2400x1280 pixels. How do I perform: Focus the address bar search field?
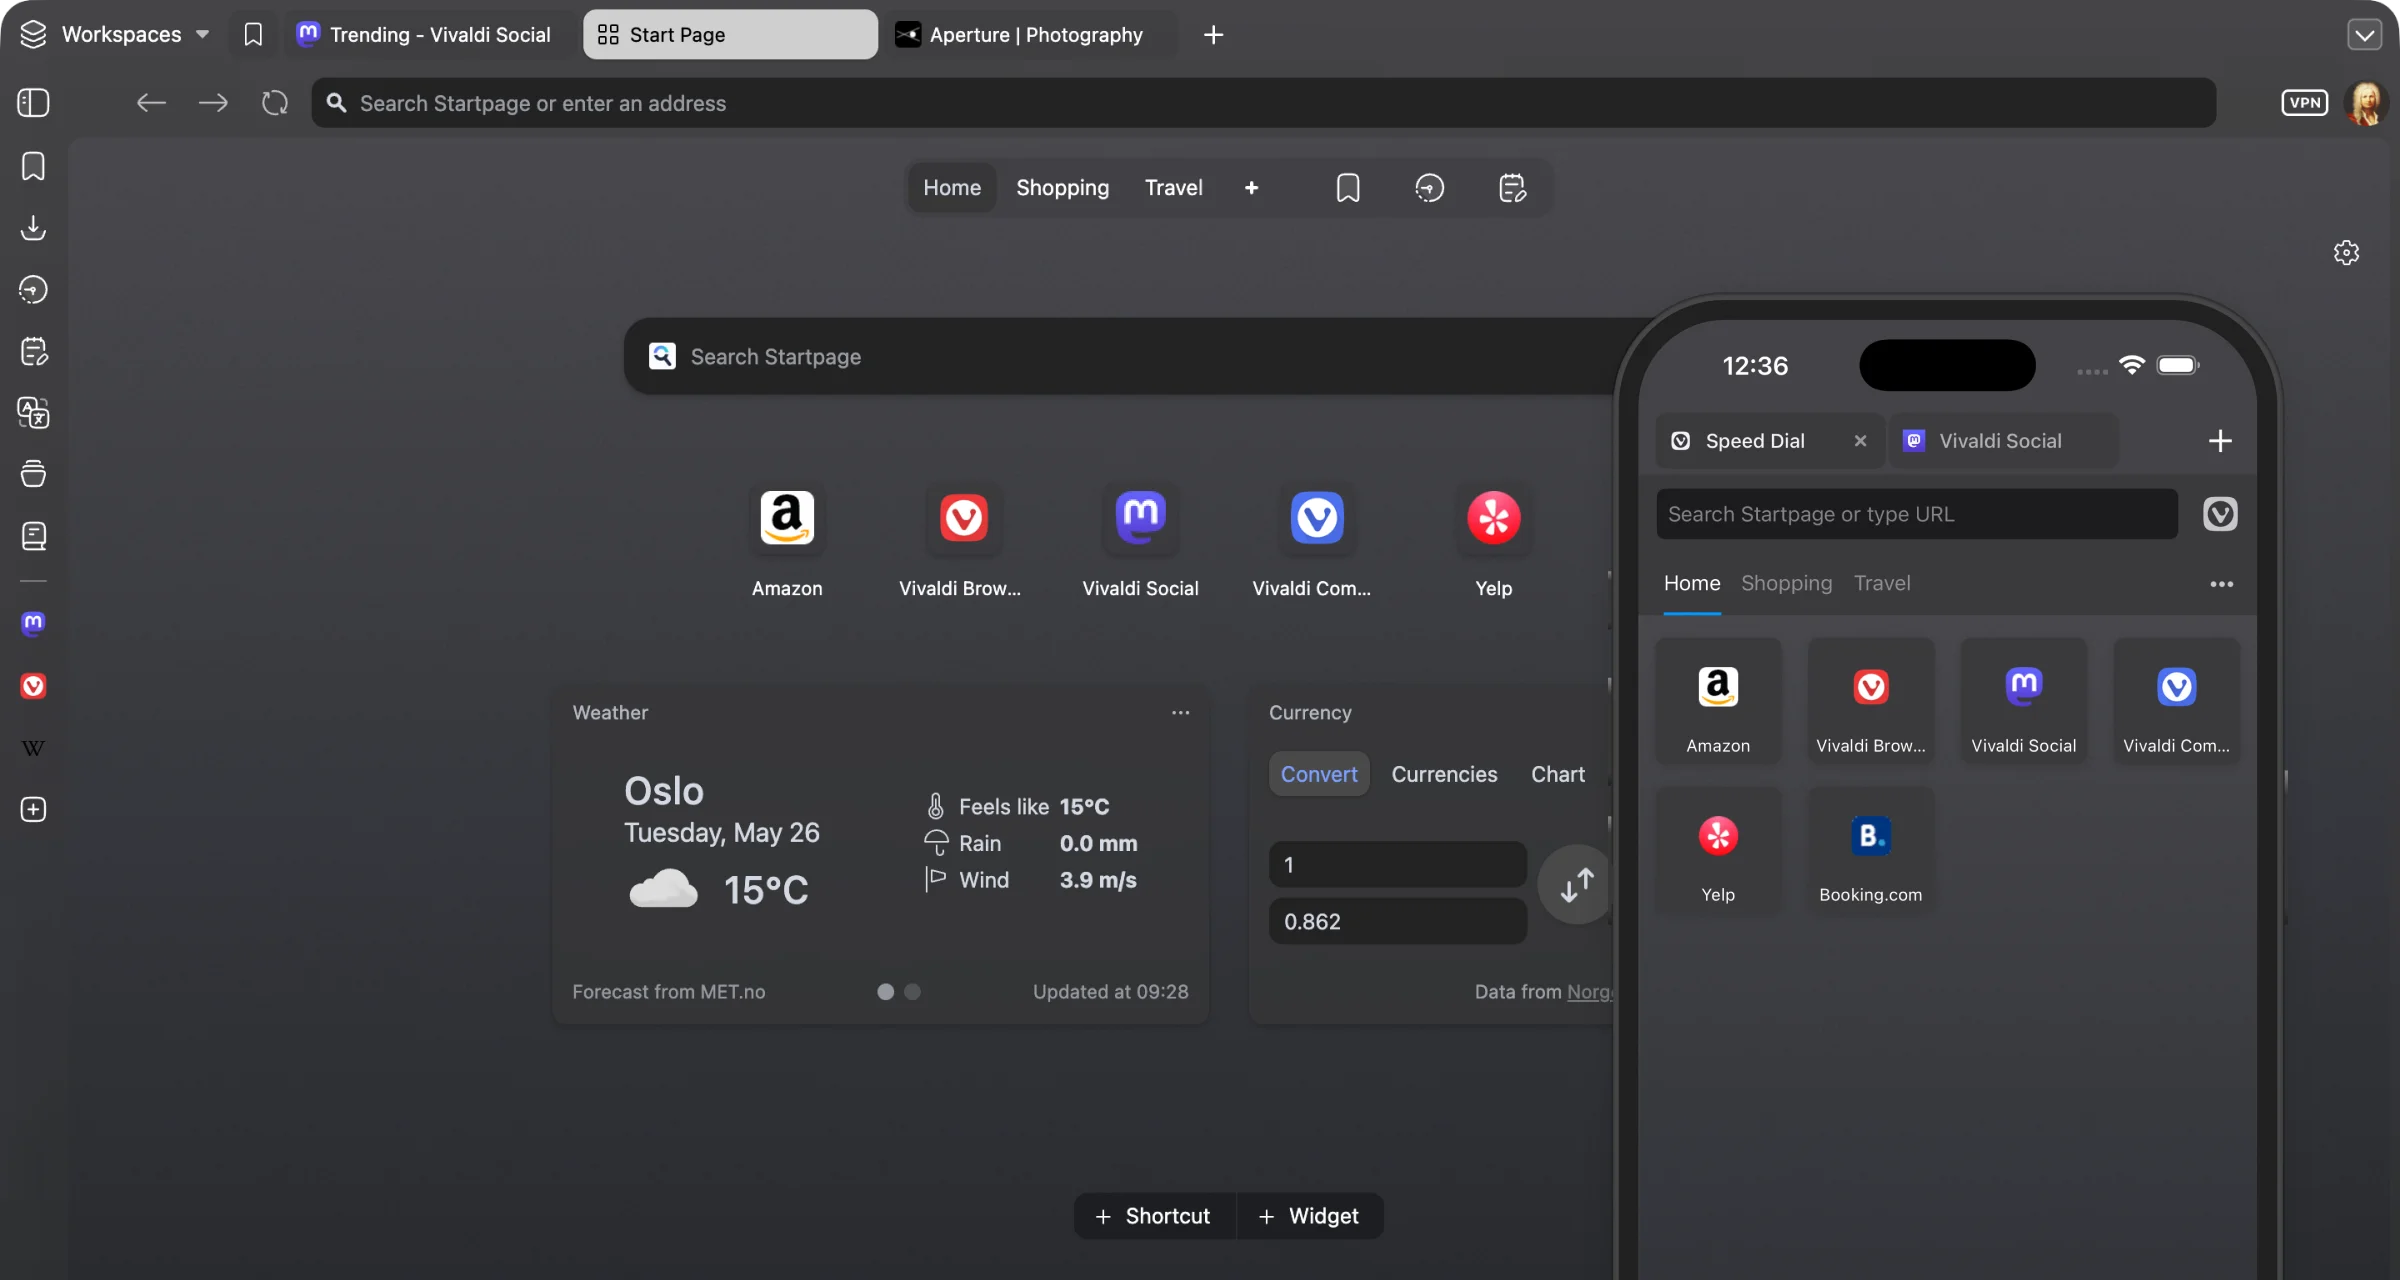[1263, 103]
